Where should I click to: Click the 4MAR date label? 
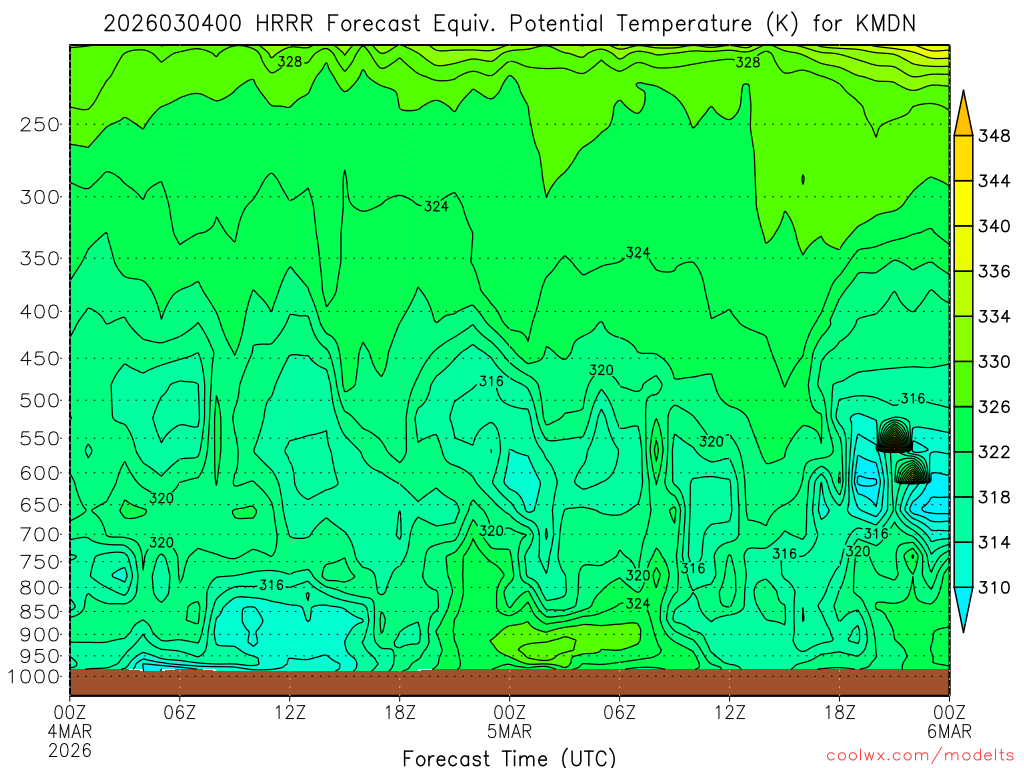coord(70,731)
